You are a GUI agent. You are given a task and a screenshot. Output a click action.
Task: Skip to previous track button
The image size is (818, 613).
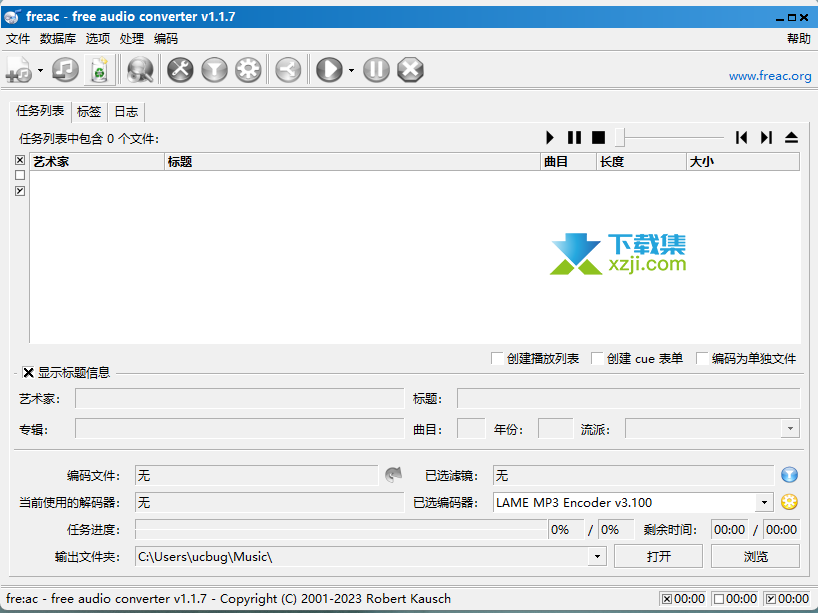click(741, 138)
